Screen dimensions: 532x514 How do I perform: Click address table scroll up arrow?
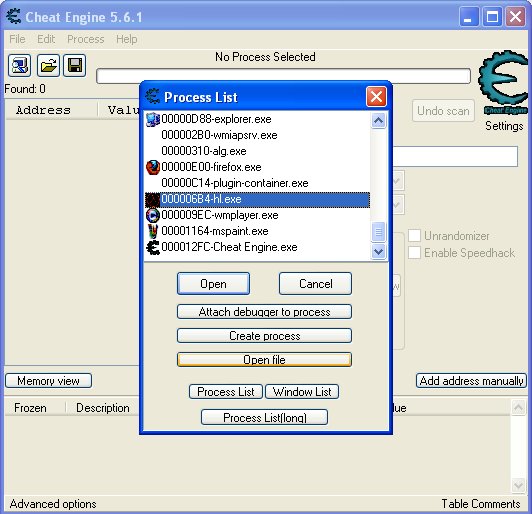[518, 407]
